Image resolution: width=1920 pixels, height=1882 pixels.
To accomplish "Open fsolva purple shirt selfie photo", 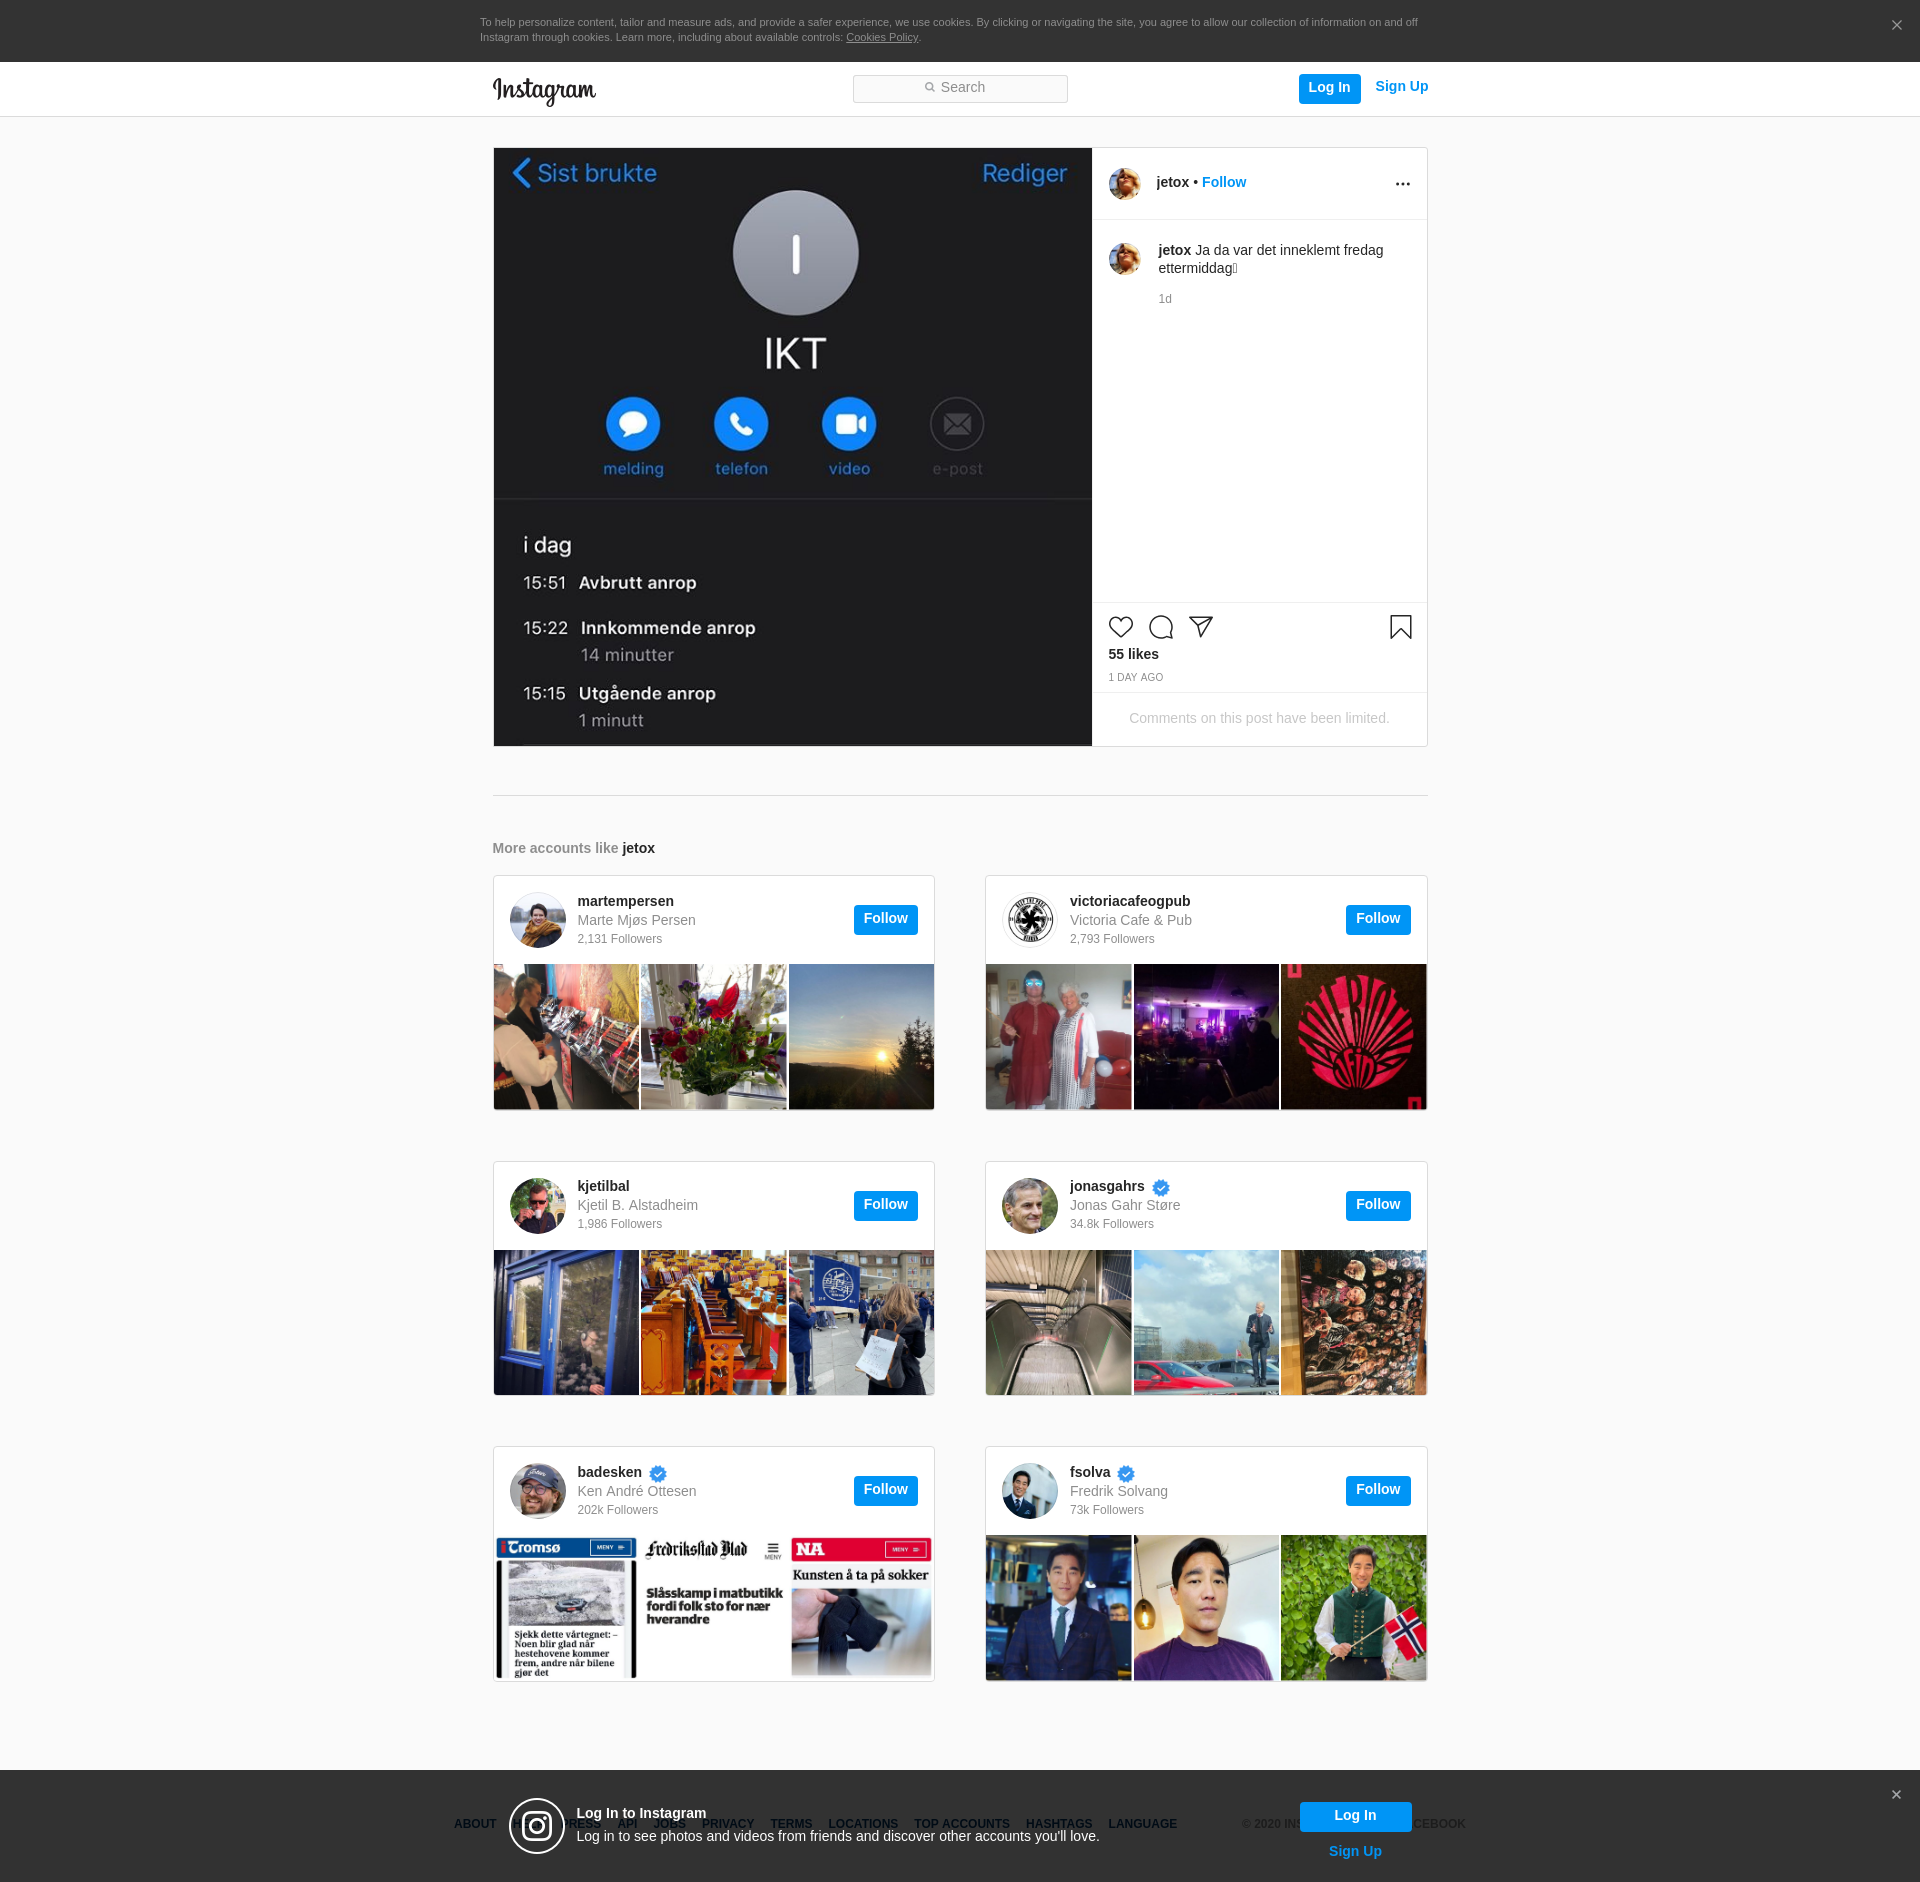I will coord(1206,1608).
